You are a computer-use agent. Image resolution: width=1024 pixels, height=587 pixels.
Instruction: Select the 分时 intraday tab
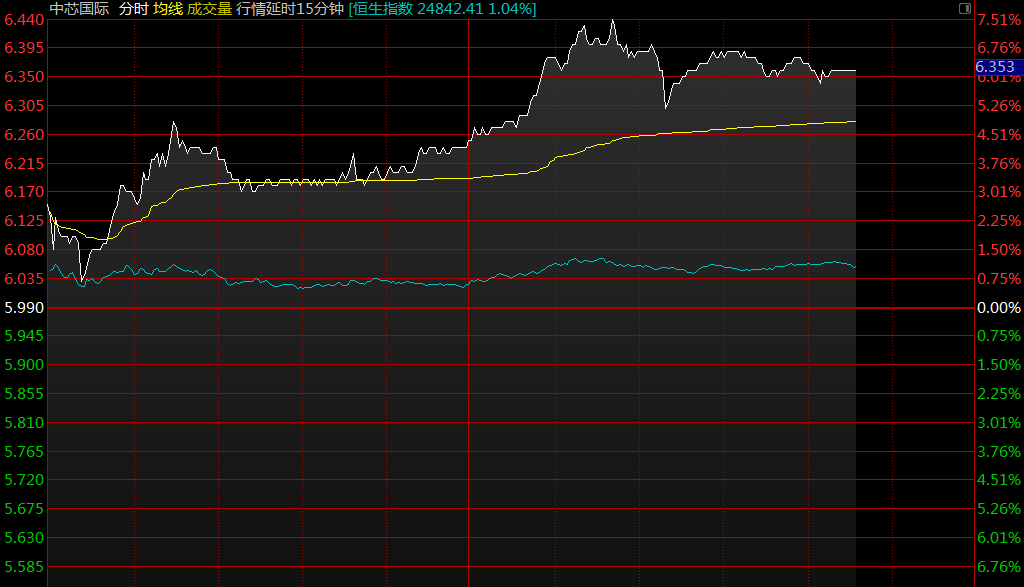(132, 9)
